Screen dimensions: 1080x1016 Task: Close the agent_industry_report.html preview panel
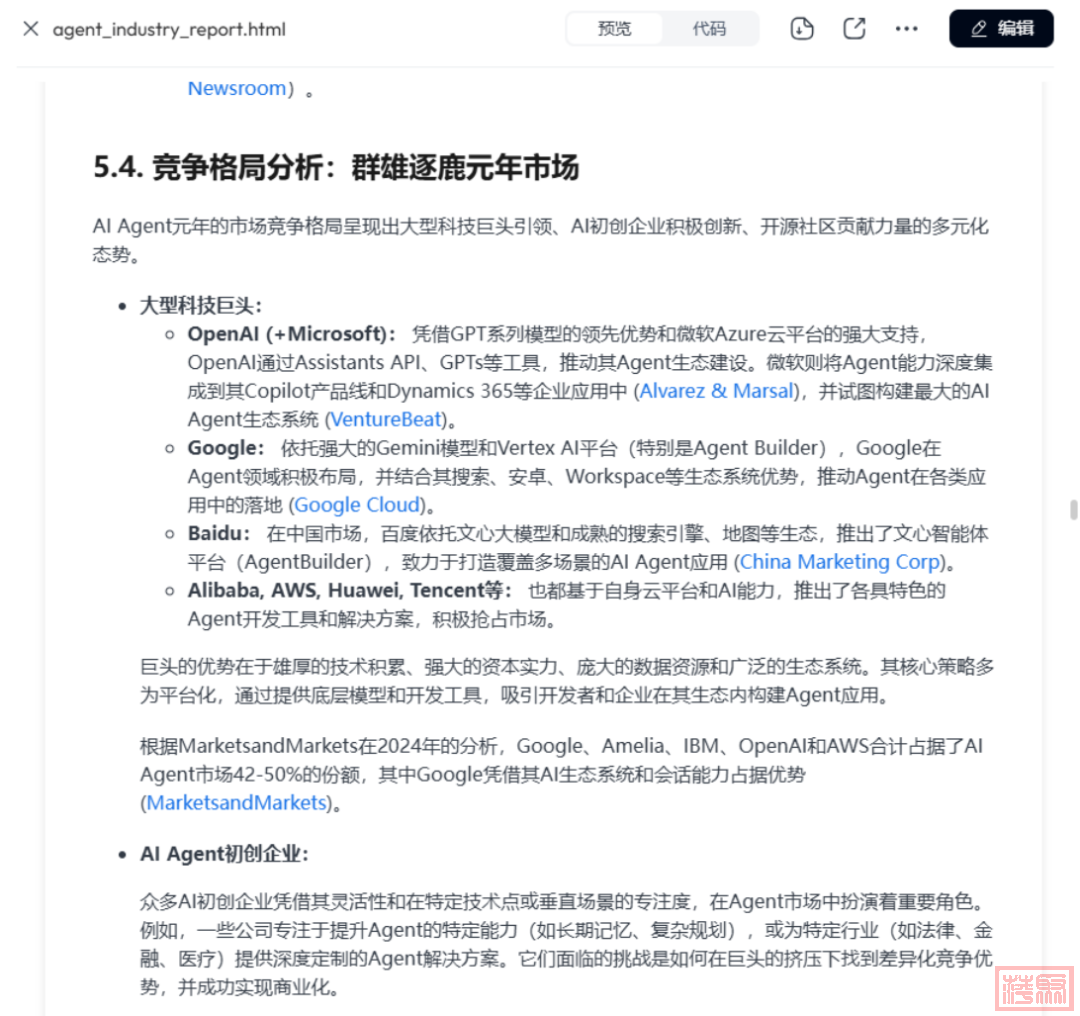[30, 29]
